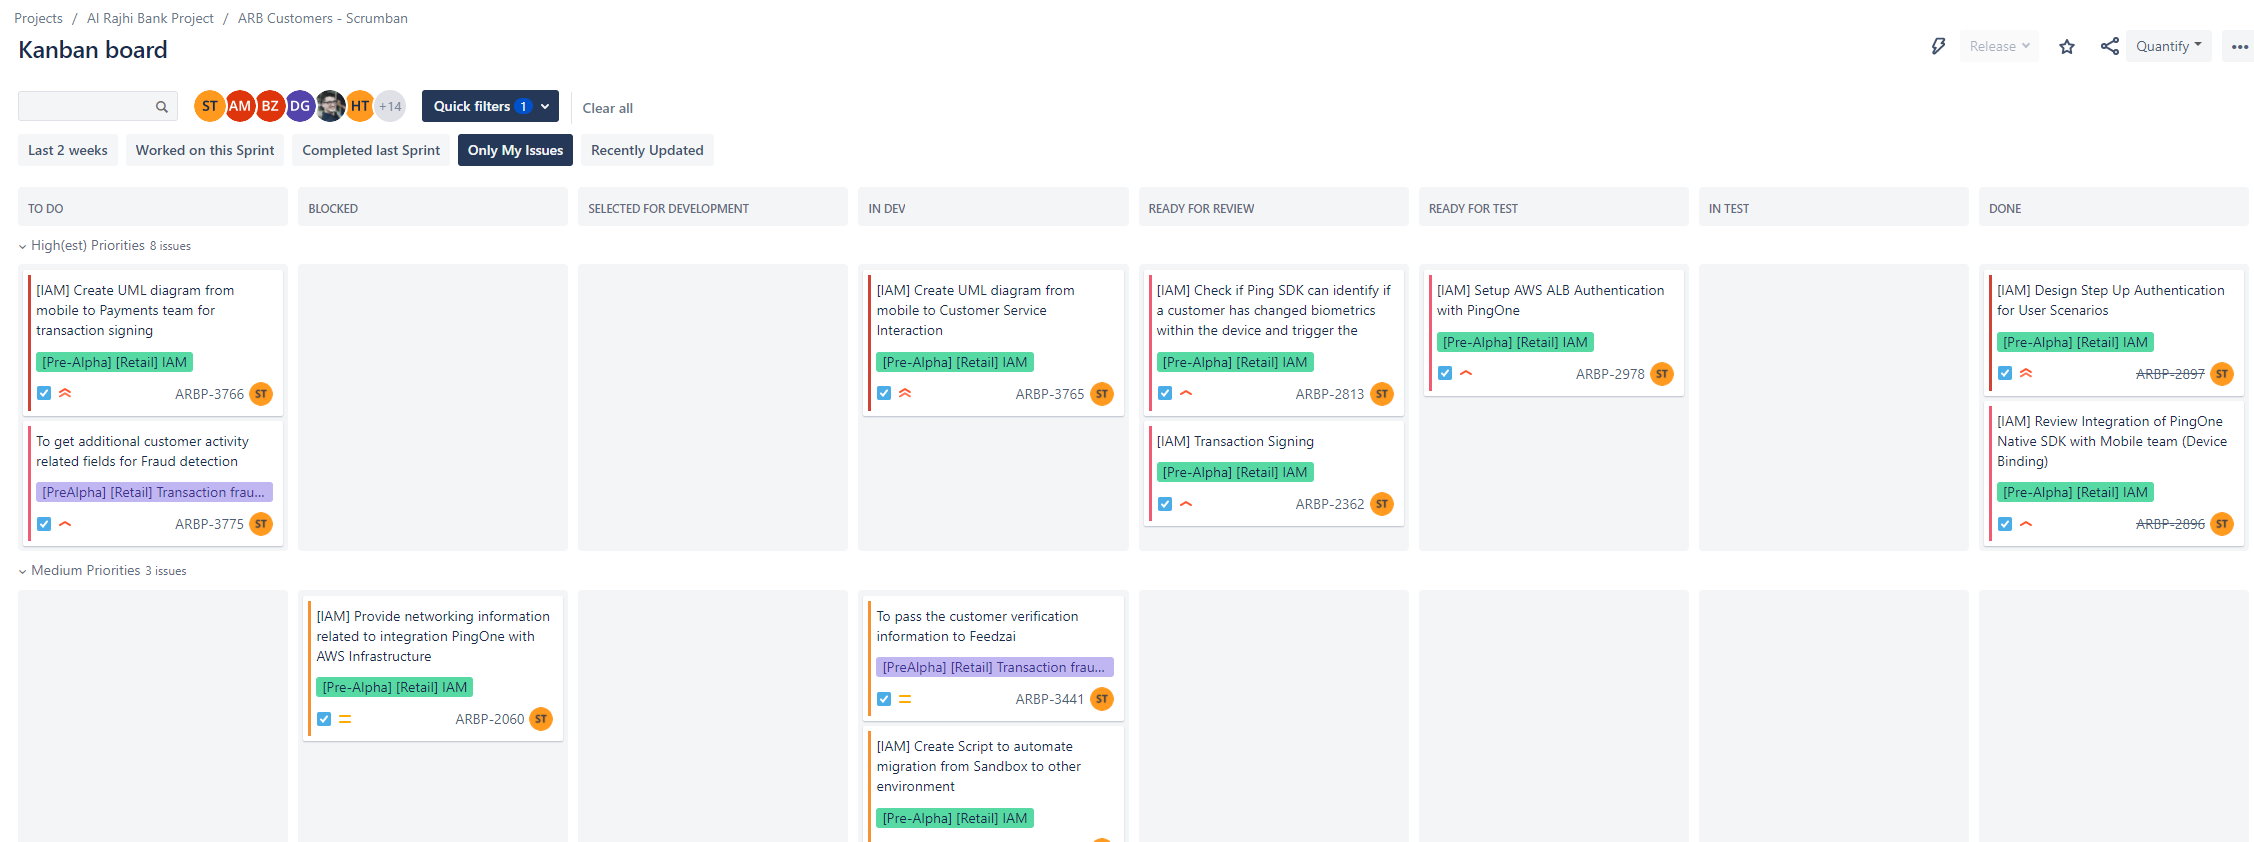
Task: Click the TO DO column header
Action: pyautogui.click(x=153, y=208)
